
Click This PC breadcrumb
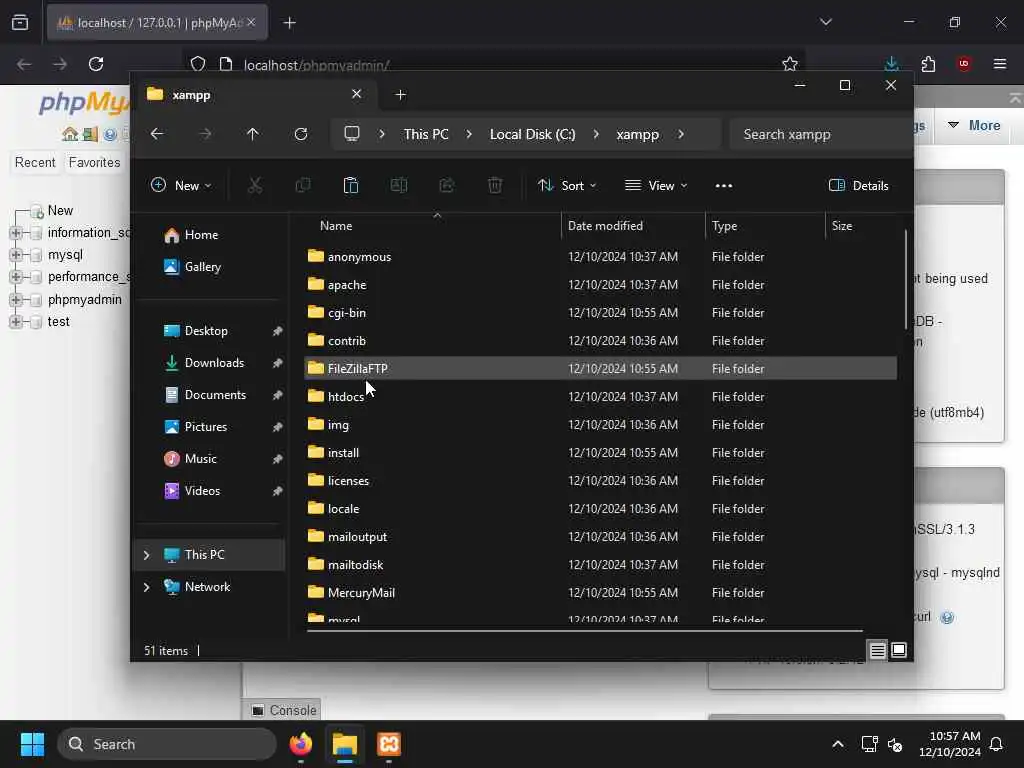coord(426,134)
